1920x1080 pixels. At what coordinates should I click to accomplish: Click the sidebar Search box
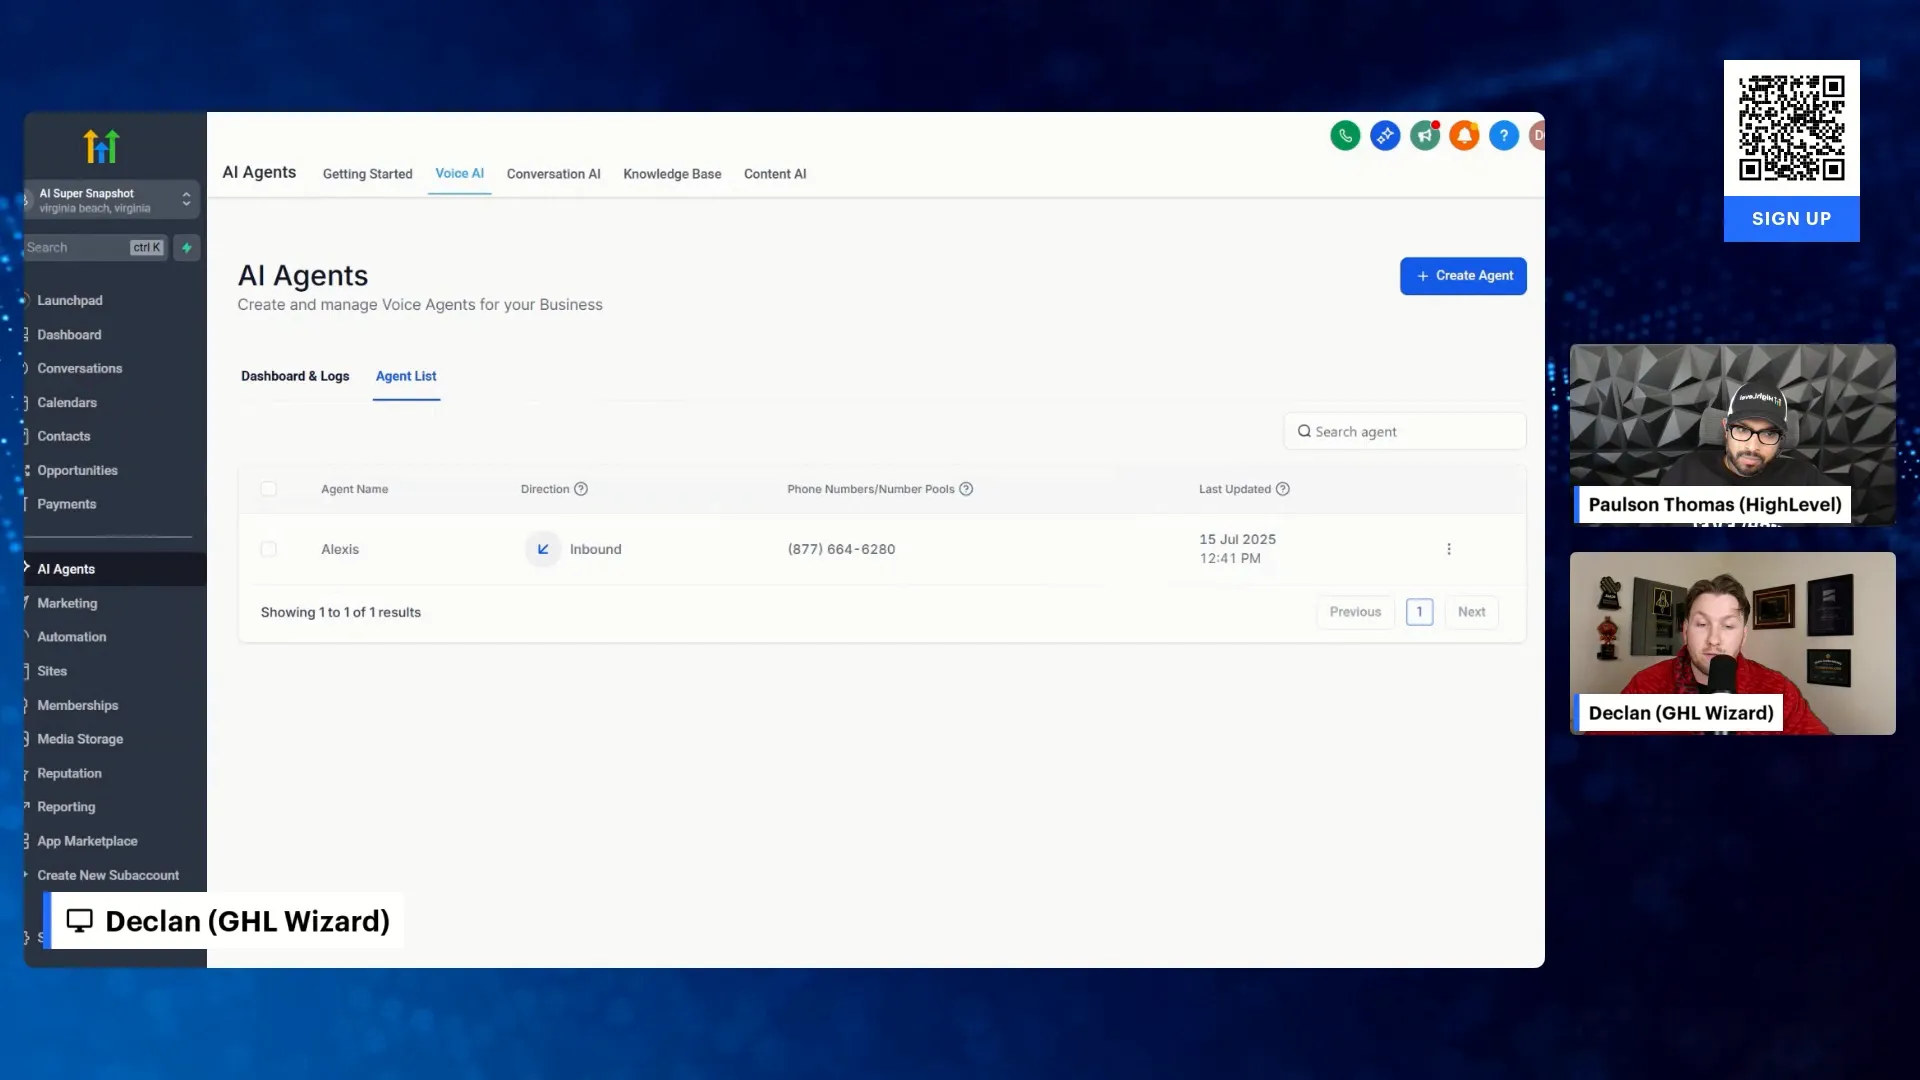click(x=95, y=248)
